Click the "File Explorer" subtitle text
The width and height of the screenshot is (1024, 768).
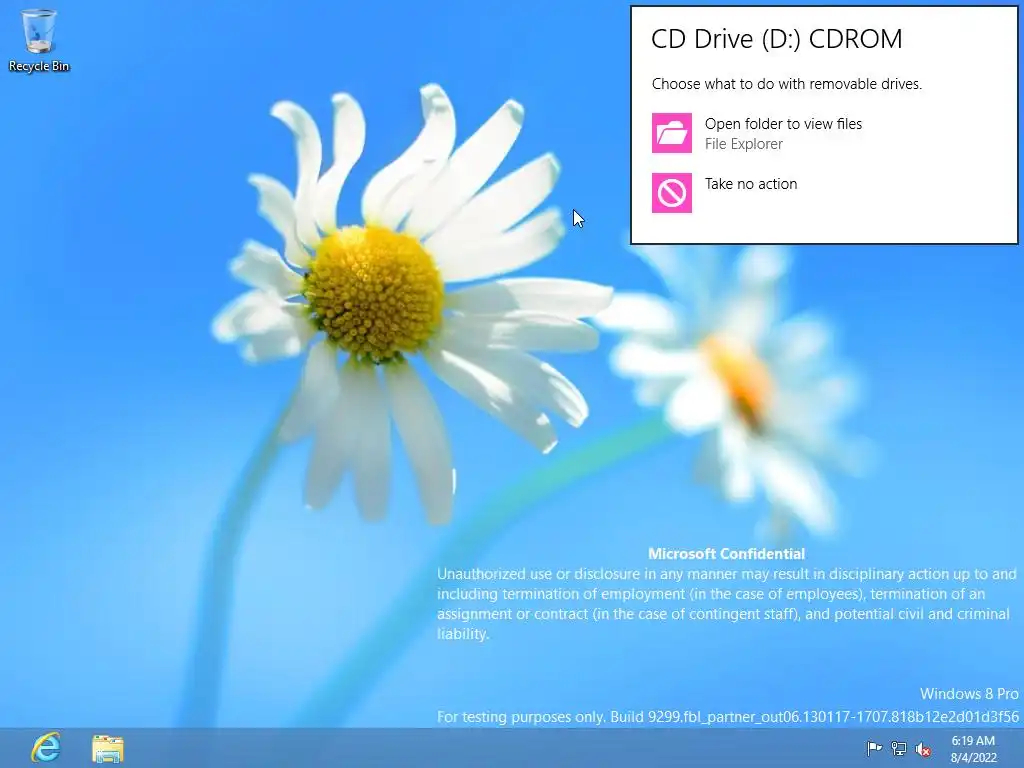tap(743, 144)
